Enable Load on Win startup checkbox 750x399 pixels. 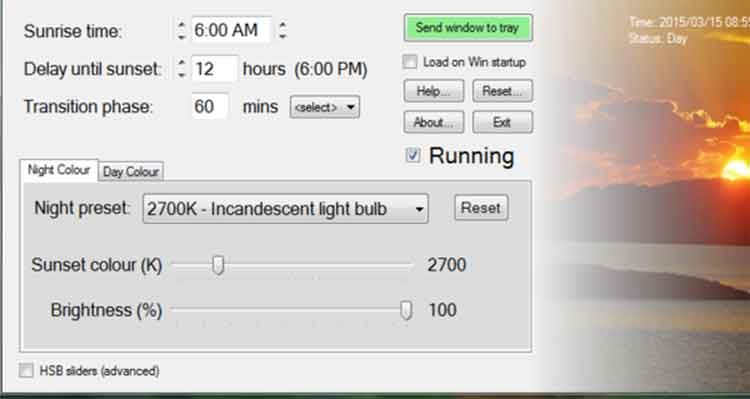coord(410,62)
